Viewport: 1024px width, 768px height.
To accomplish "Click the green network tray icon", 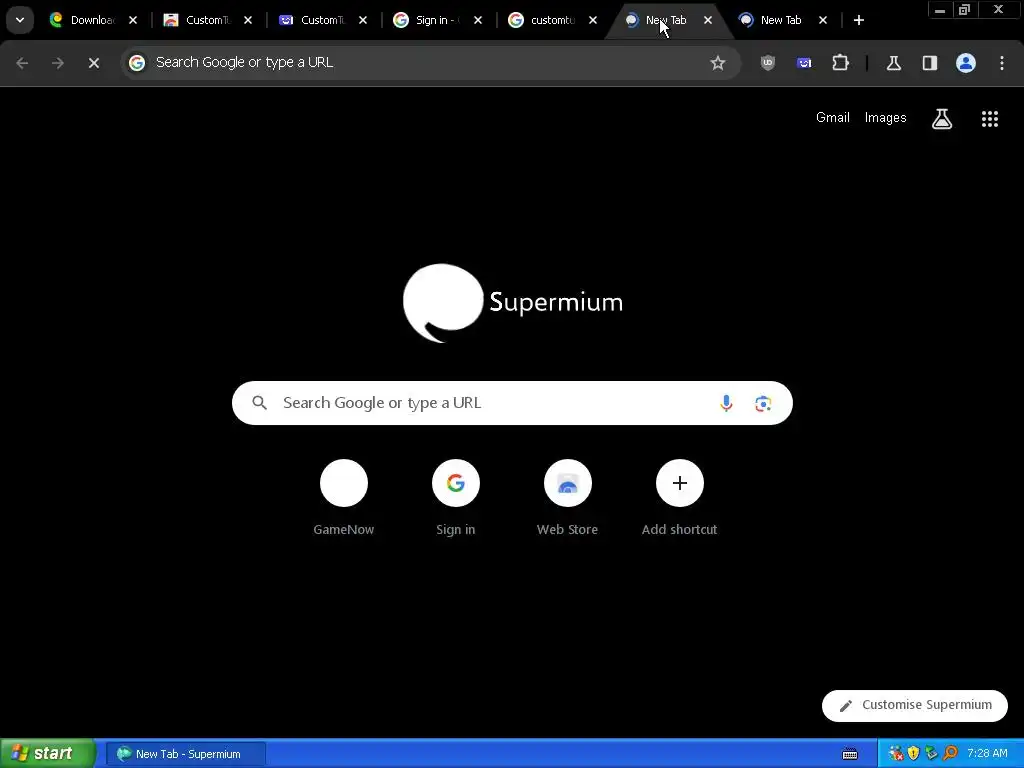I will pos(932,754).
